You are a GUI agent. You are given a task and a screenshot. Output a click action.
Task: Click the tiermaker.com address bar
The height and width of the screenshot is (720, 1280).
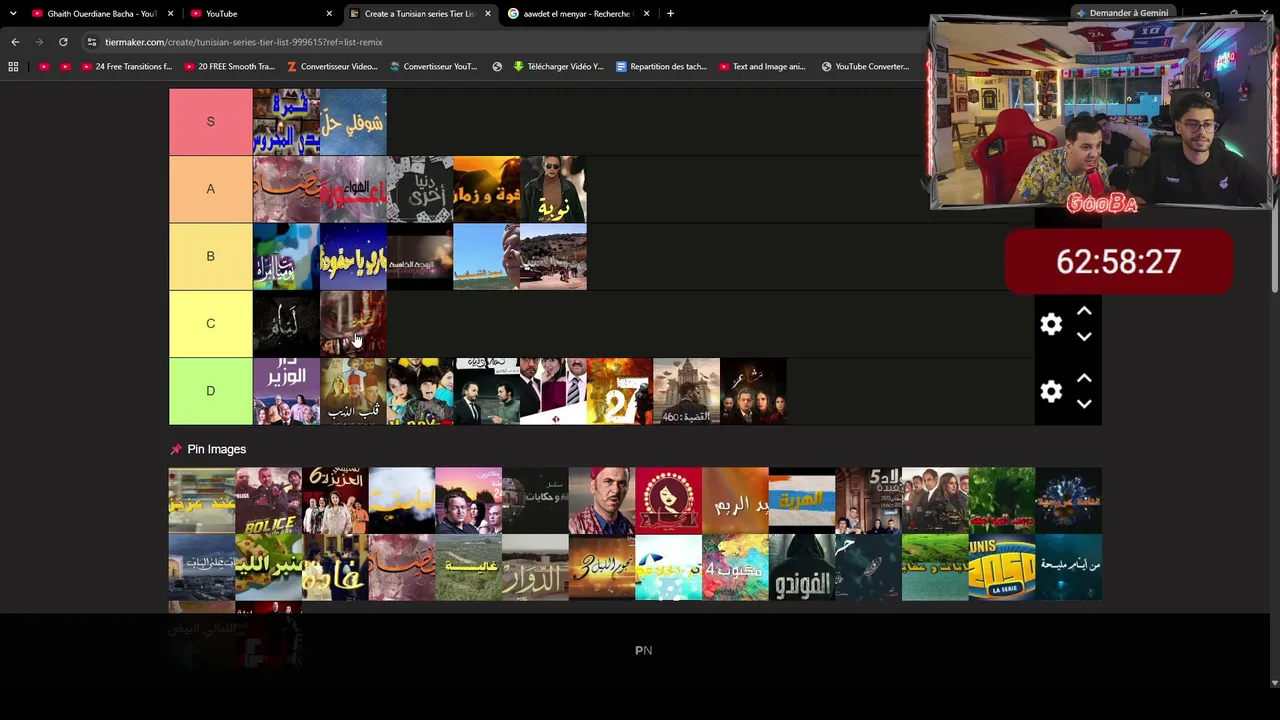click(x=500, y=42)
